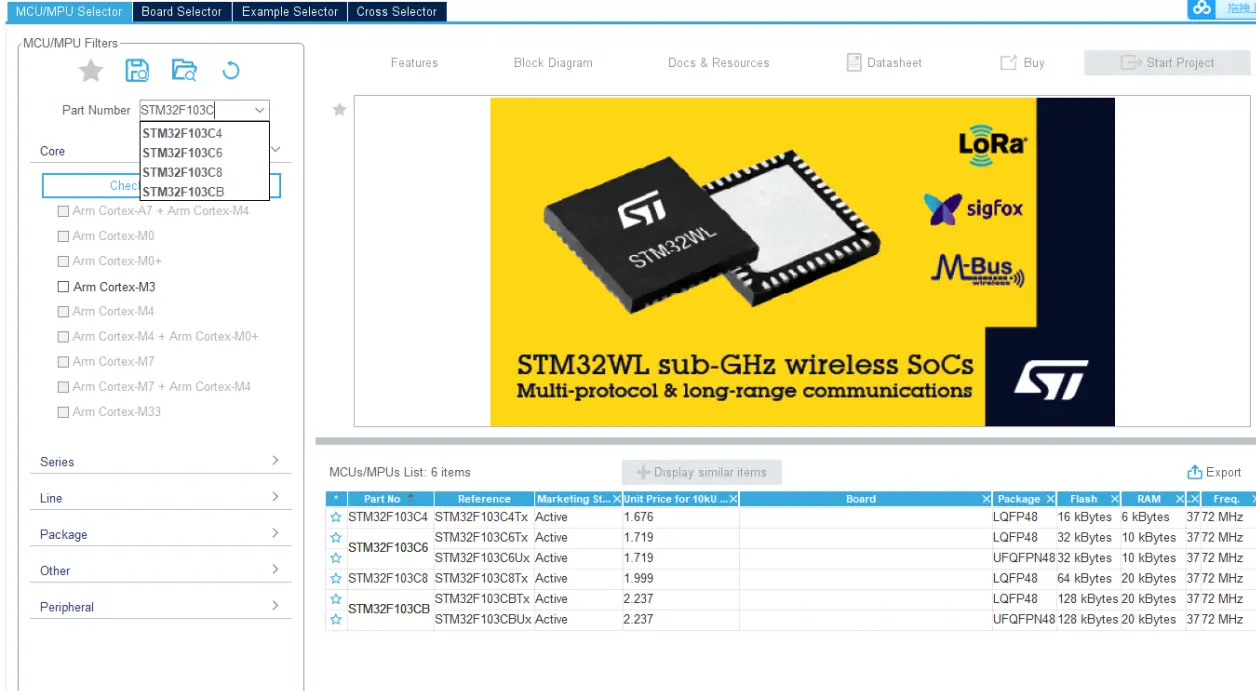
Task: Toggle Arm Cortex-A7 + Arm Cortex-M4 checkbox
Action: click(x=63, y=211)
